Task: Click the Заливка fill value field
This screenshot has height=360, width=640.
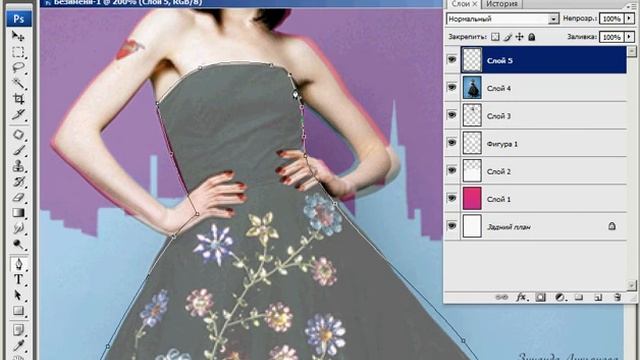Action: (x=611, y=37)
